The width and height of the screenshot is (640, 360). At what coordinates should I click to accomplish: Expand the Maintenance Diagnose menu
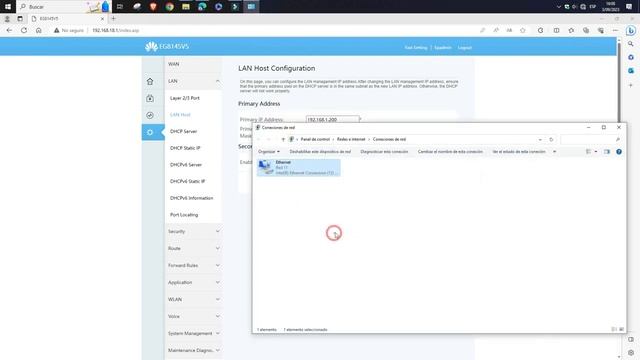(x=193, y=350)
